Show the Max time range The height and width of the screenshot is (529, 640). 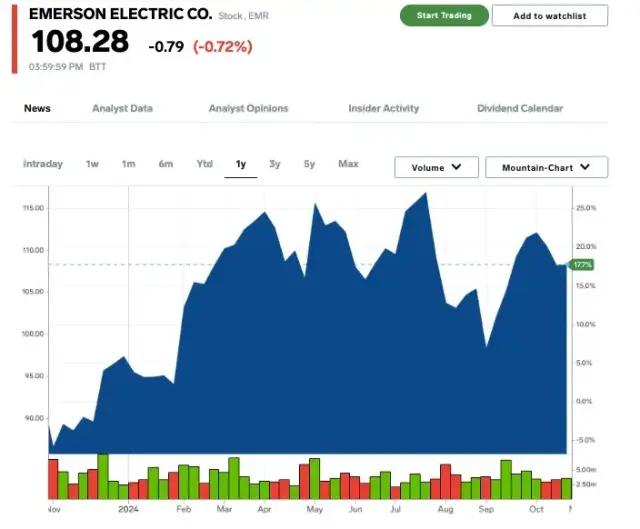pyautogui.click(x=348, y=164)
